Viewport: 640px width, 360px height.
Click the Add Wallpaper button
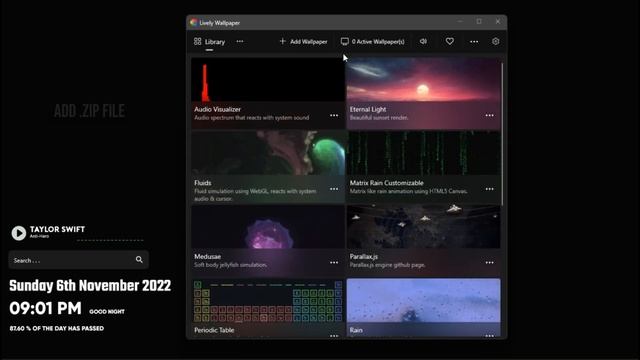pyautogui.click(x=303, y=42)
